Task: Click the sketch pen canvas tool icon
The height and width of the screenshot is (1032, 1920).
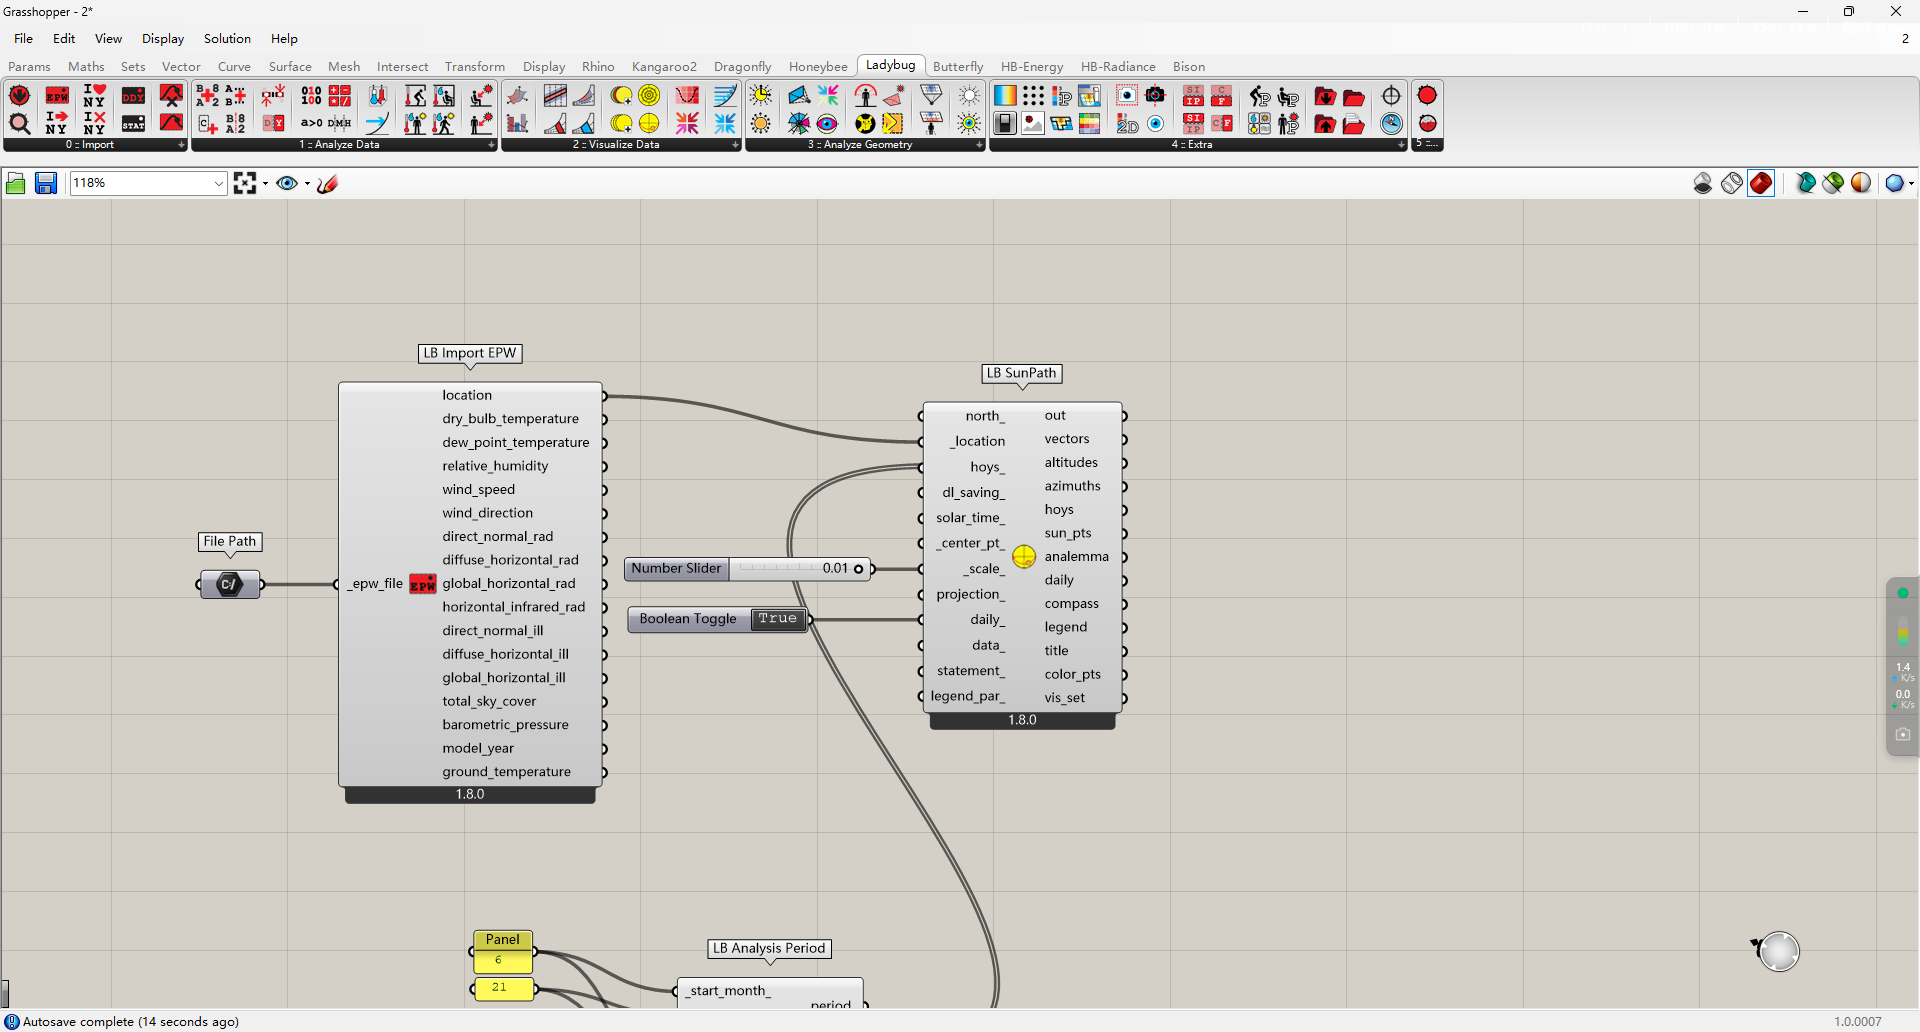Action: 328,183
